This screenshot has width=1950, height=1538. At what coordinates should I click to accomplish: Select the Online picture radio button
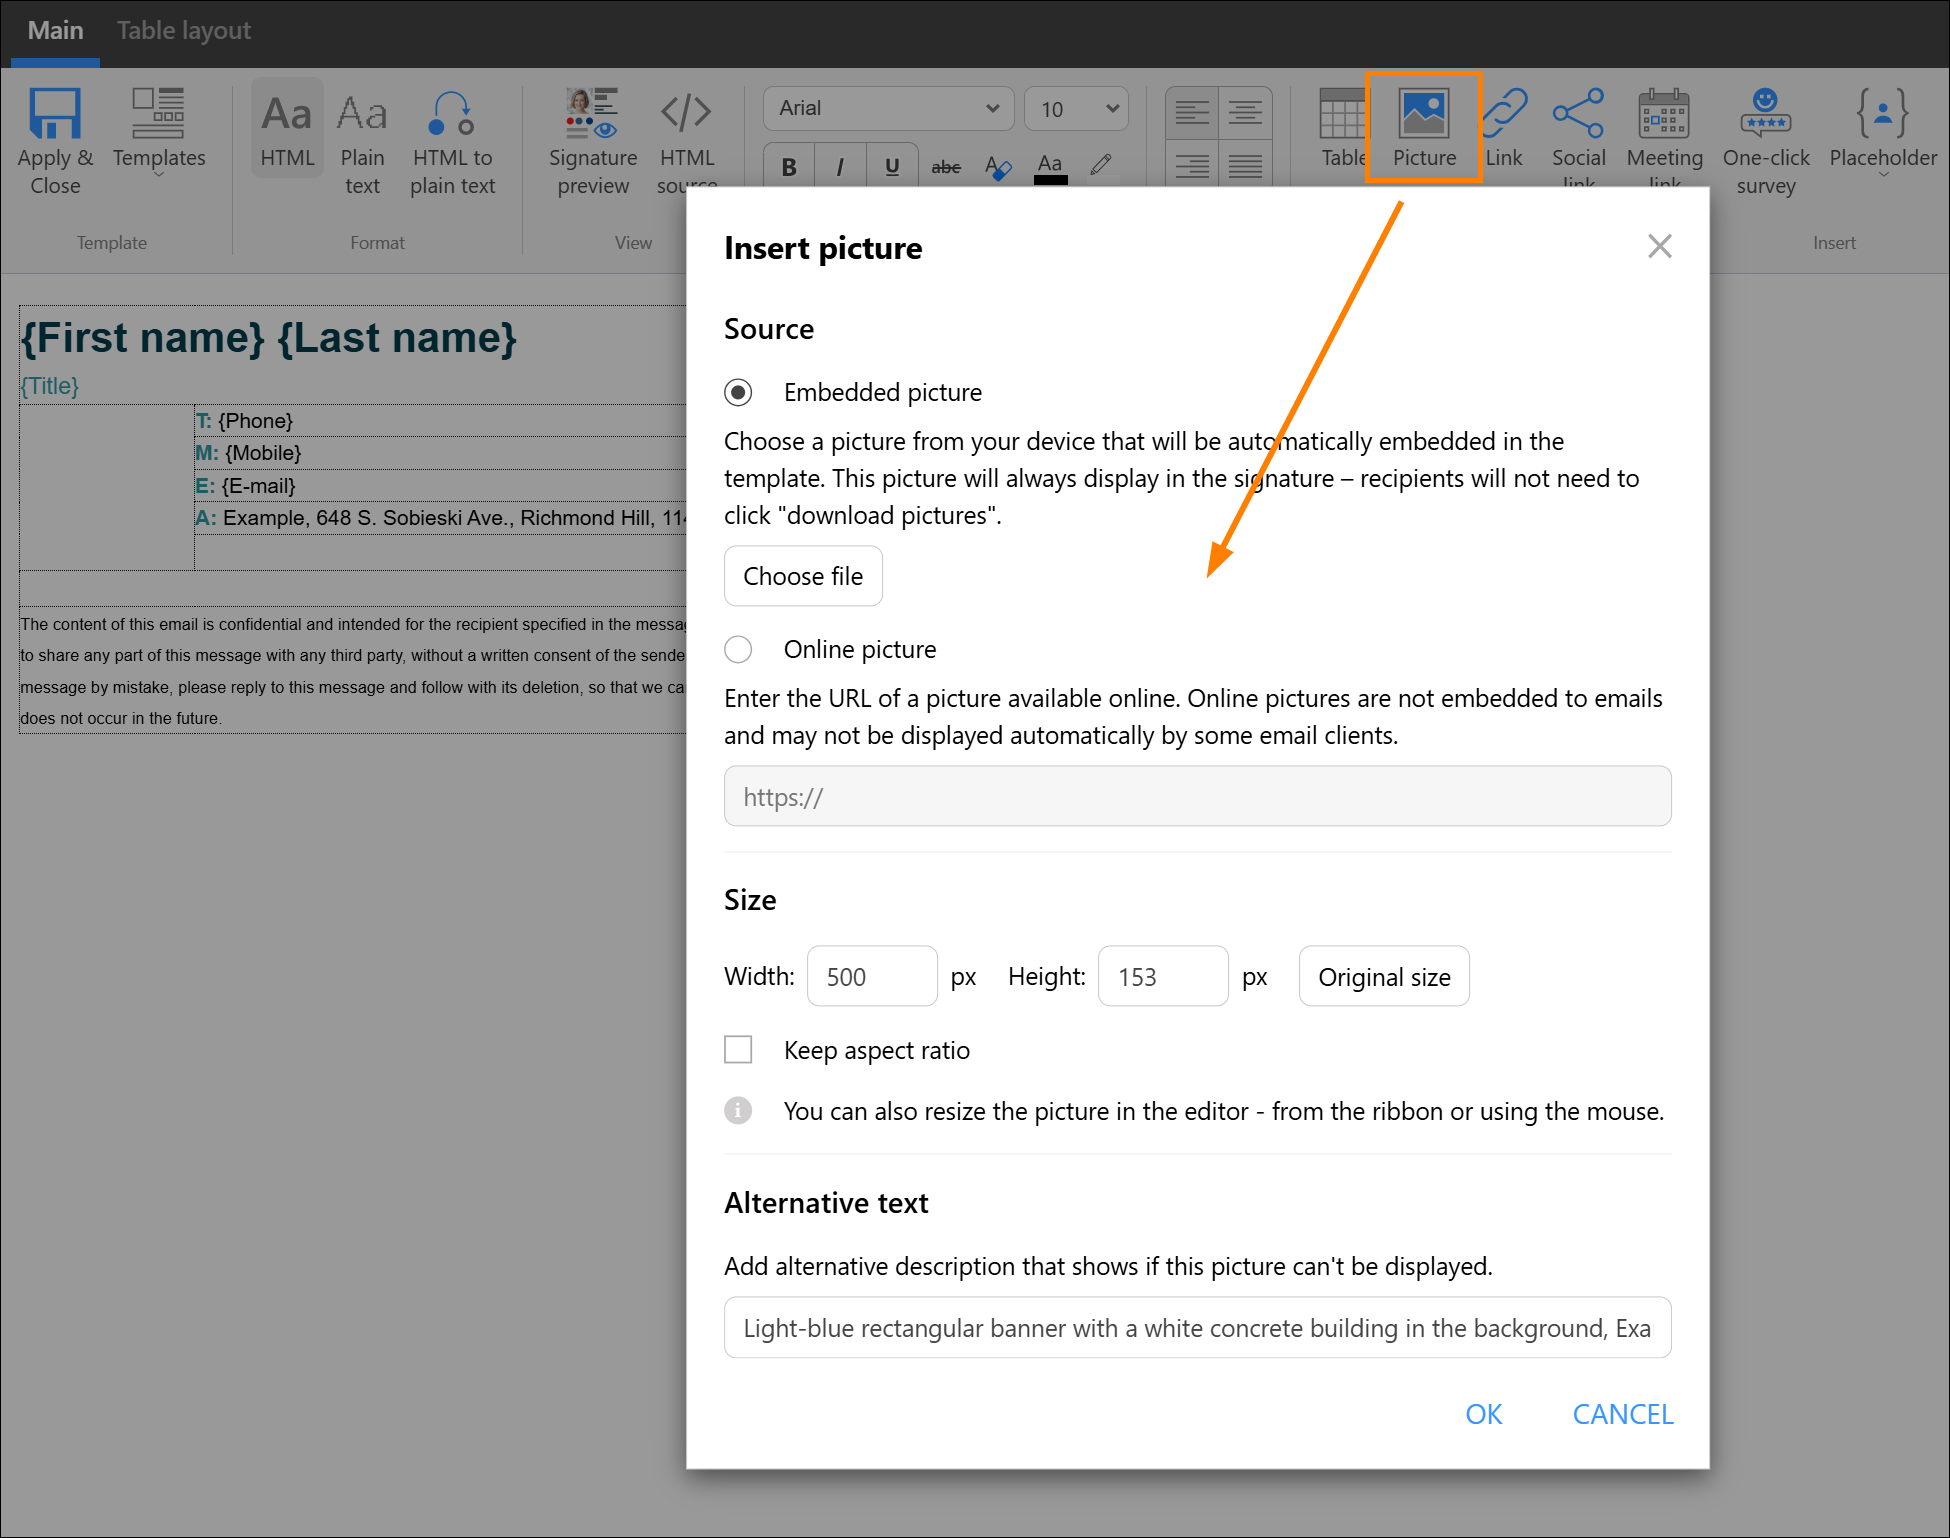tap(738, 649)
